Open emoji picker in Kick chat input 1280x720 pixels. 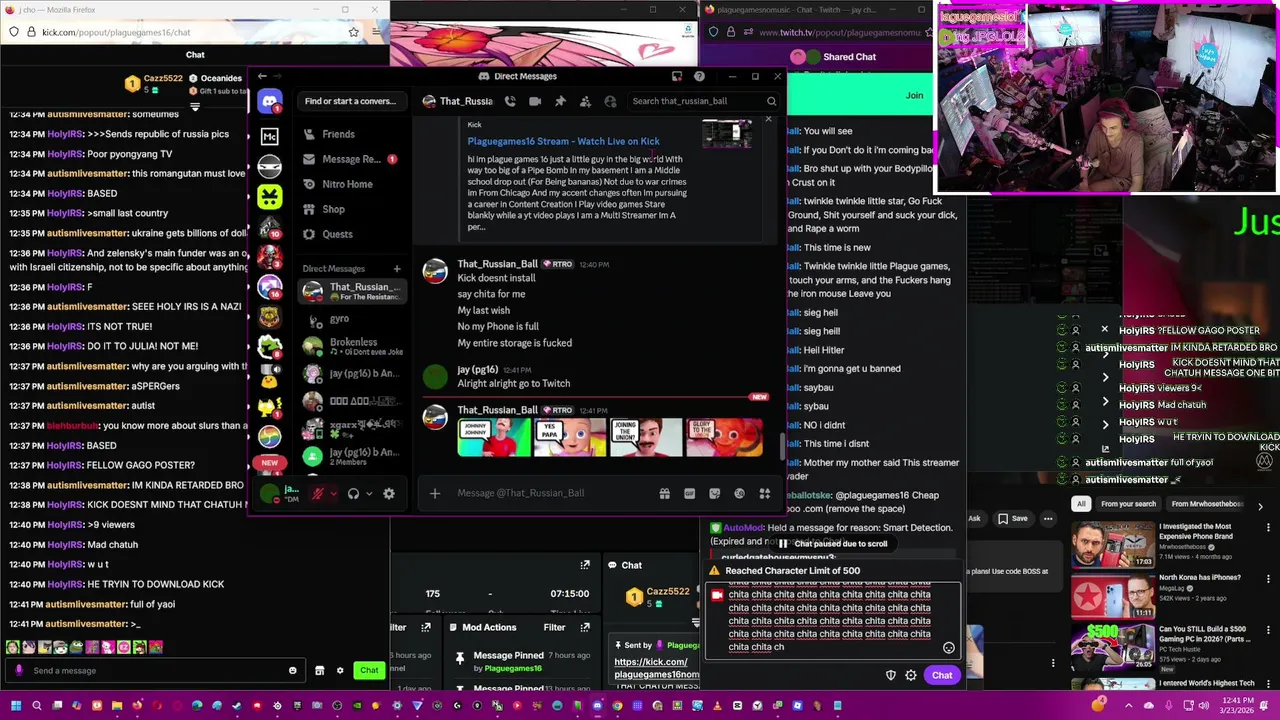click(292, 670)
